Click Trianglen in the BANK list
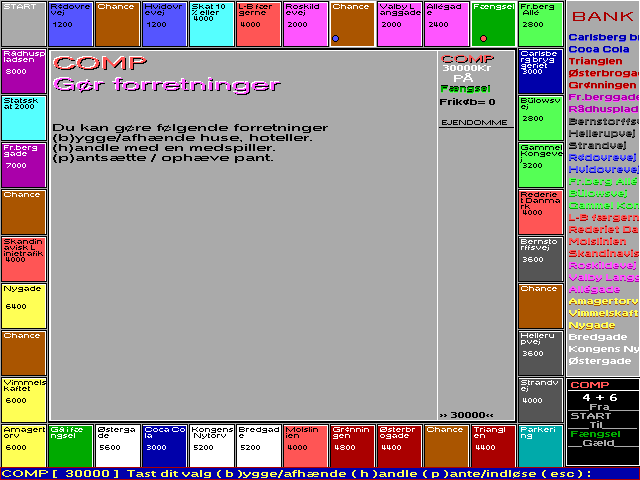Viewport: 640px width, 480px height. point(596,61)
